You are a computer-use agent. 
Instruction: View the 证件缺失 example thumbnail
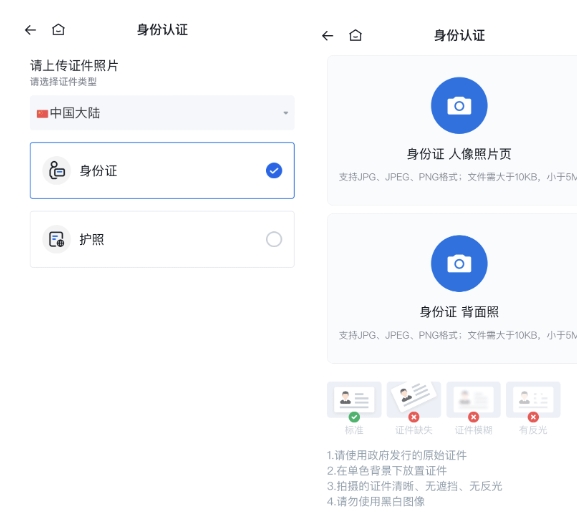coord(414,400)
